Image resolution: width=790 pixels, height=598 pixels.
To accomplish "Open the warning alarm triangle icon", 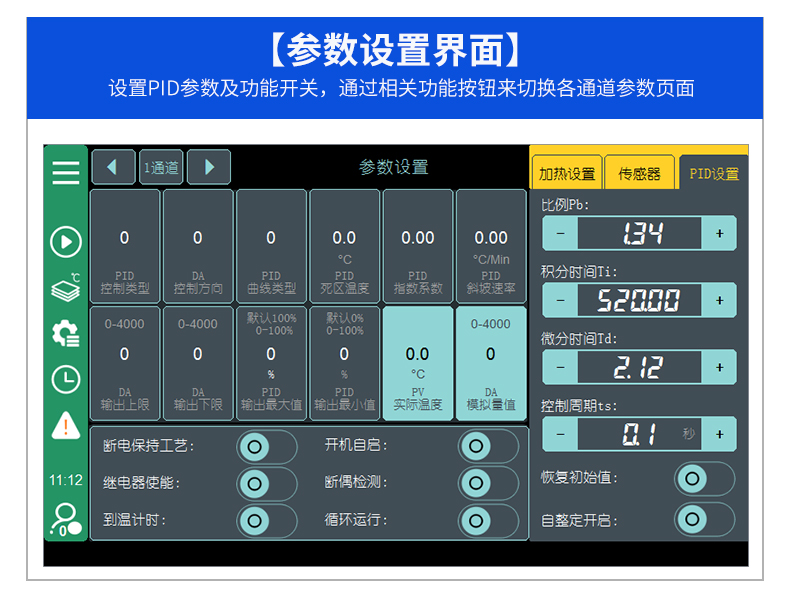I will pos(66,425).
